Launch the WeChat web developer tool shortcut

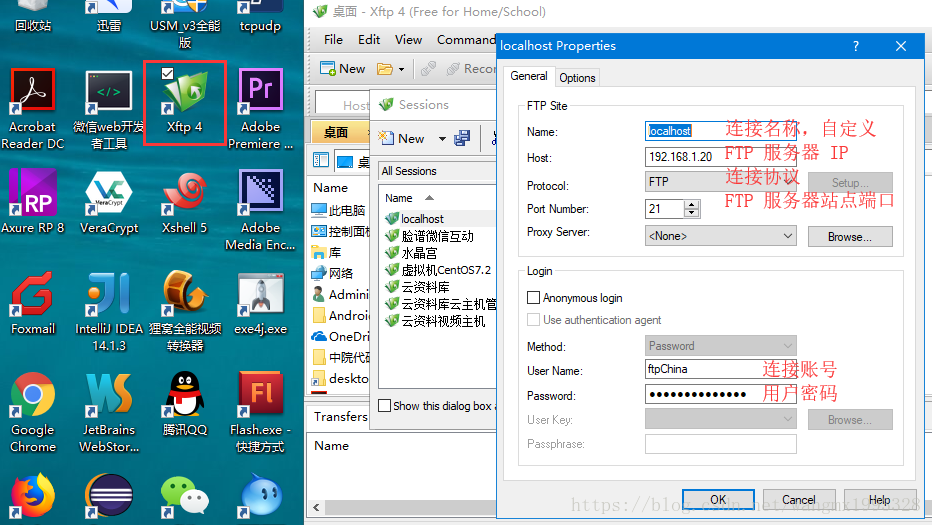coord(109,109)
